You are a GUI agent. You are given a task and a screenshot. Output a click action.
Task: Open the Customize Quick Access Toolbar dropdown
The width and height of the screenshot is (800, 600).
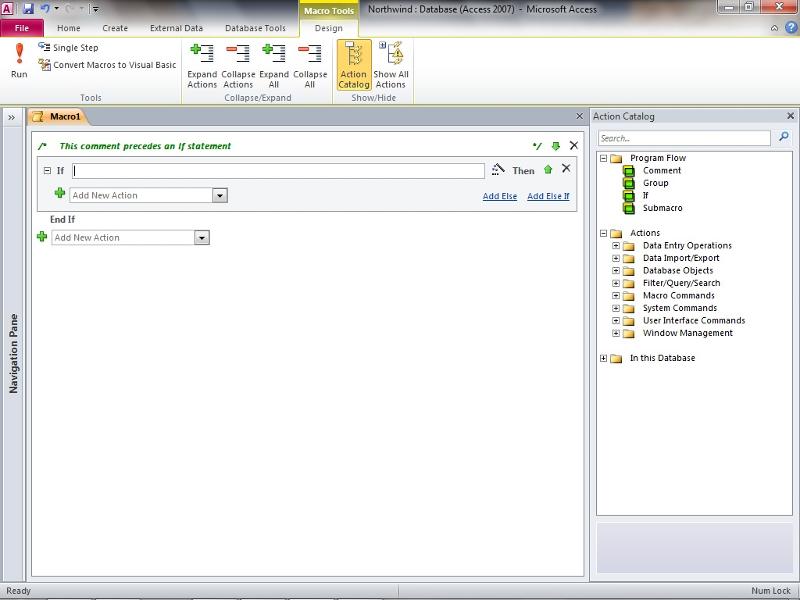[x=95, y=9]
